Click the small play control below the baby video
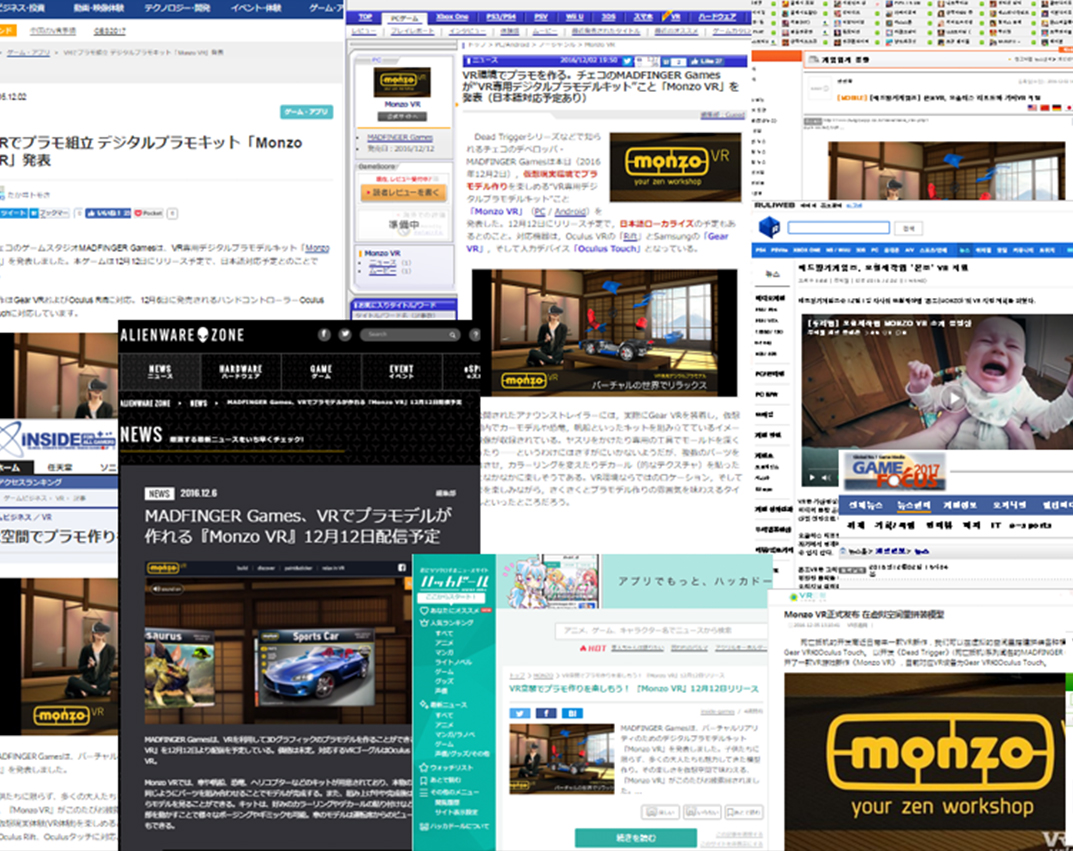 click(812, 477)
